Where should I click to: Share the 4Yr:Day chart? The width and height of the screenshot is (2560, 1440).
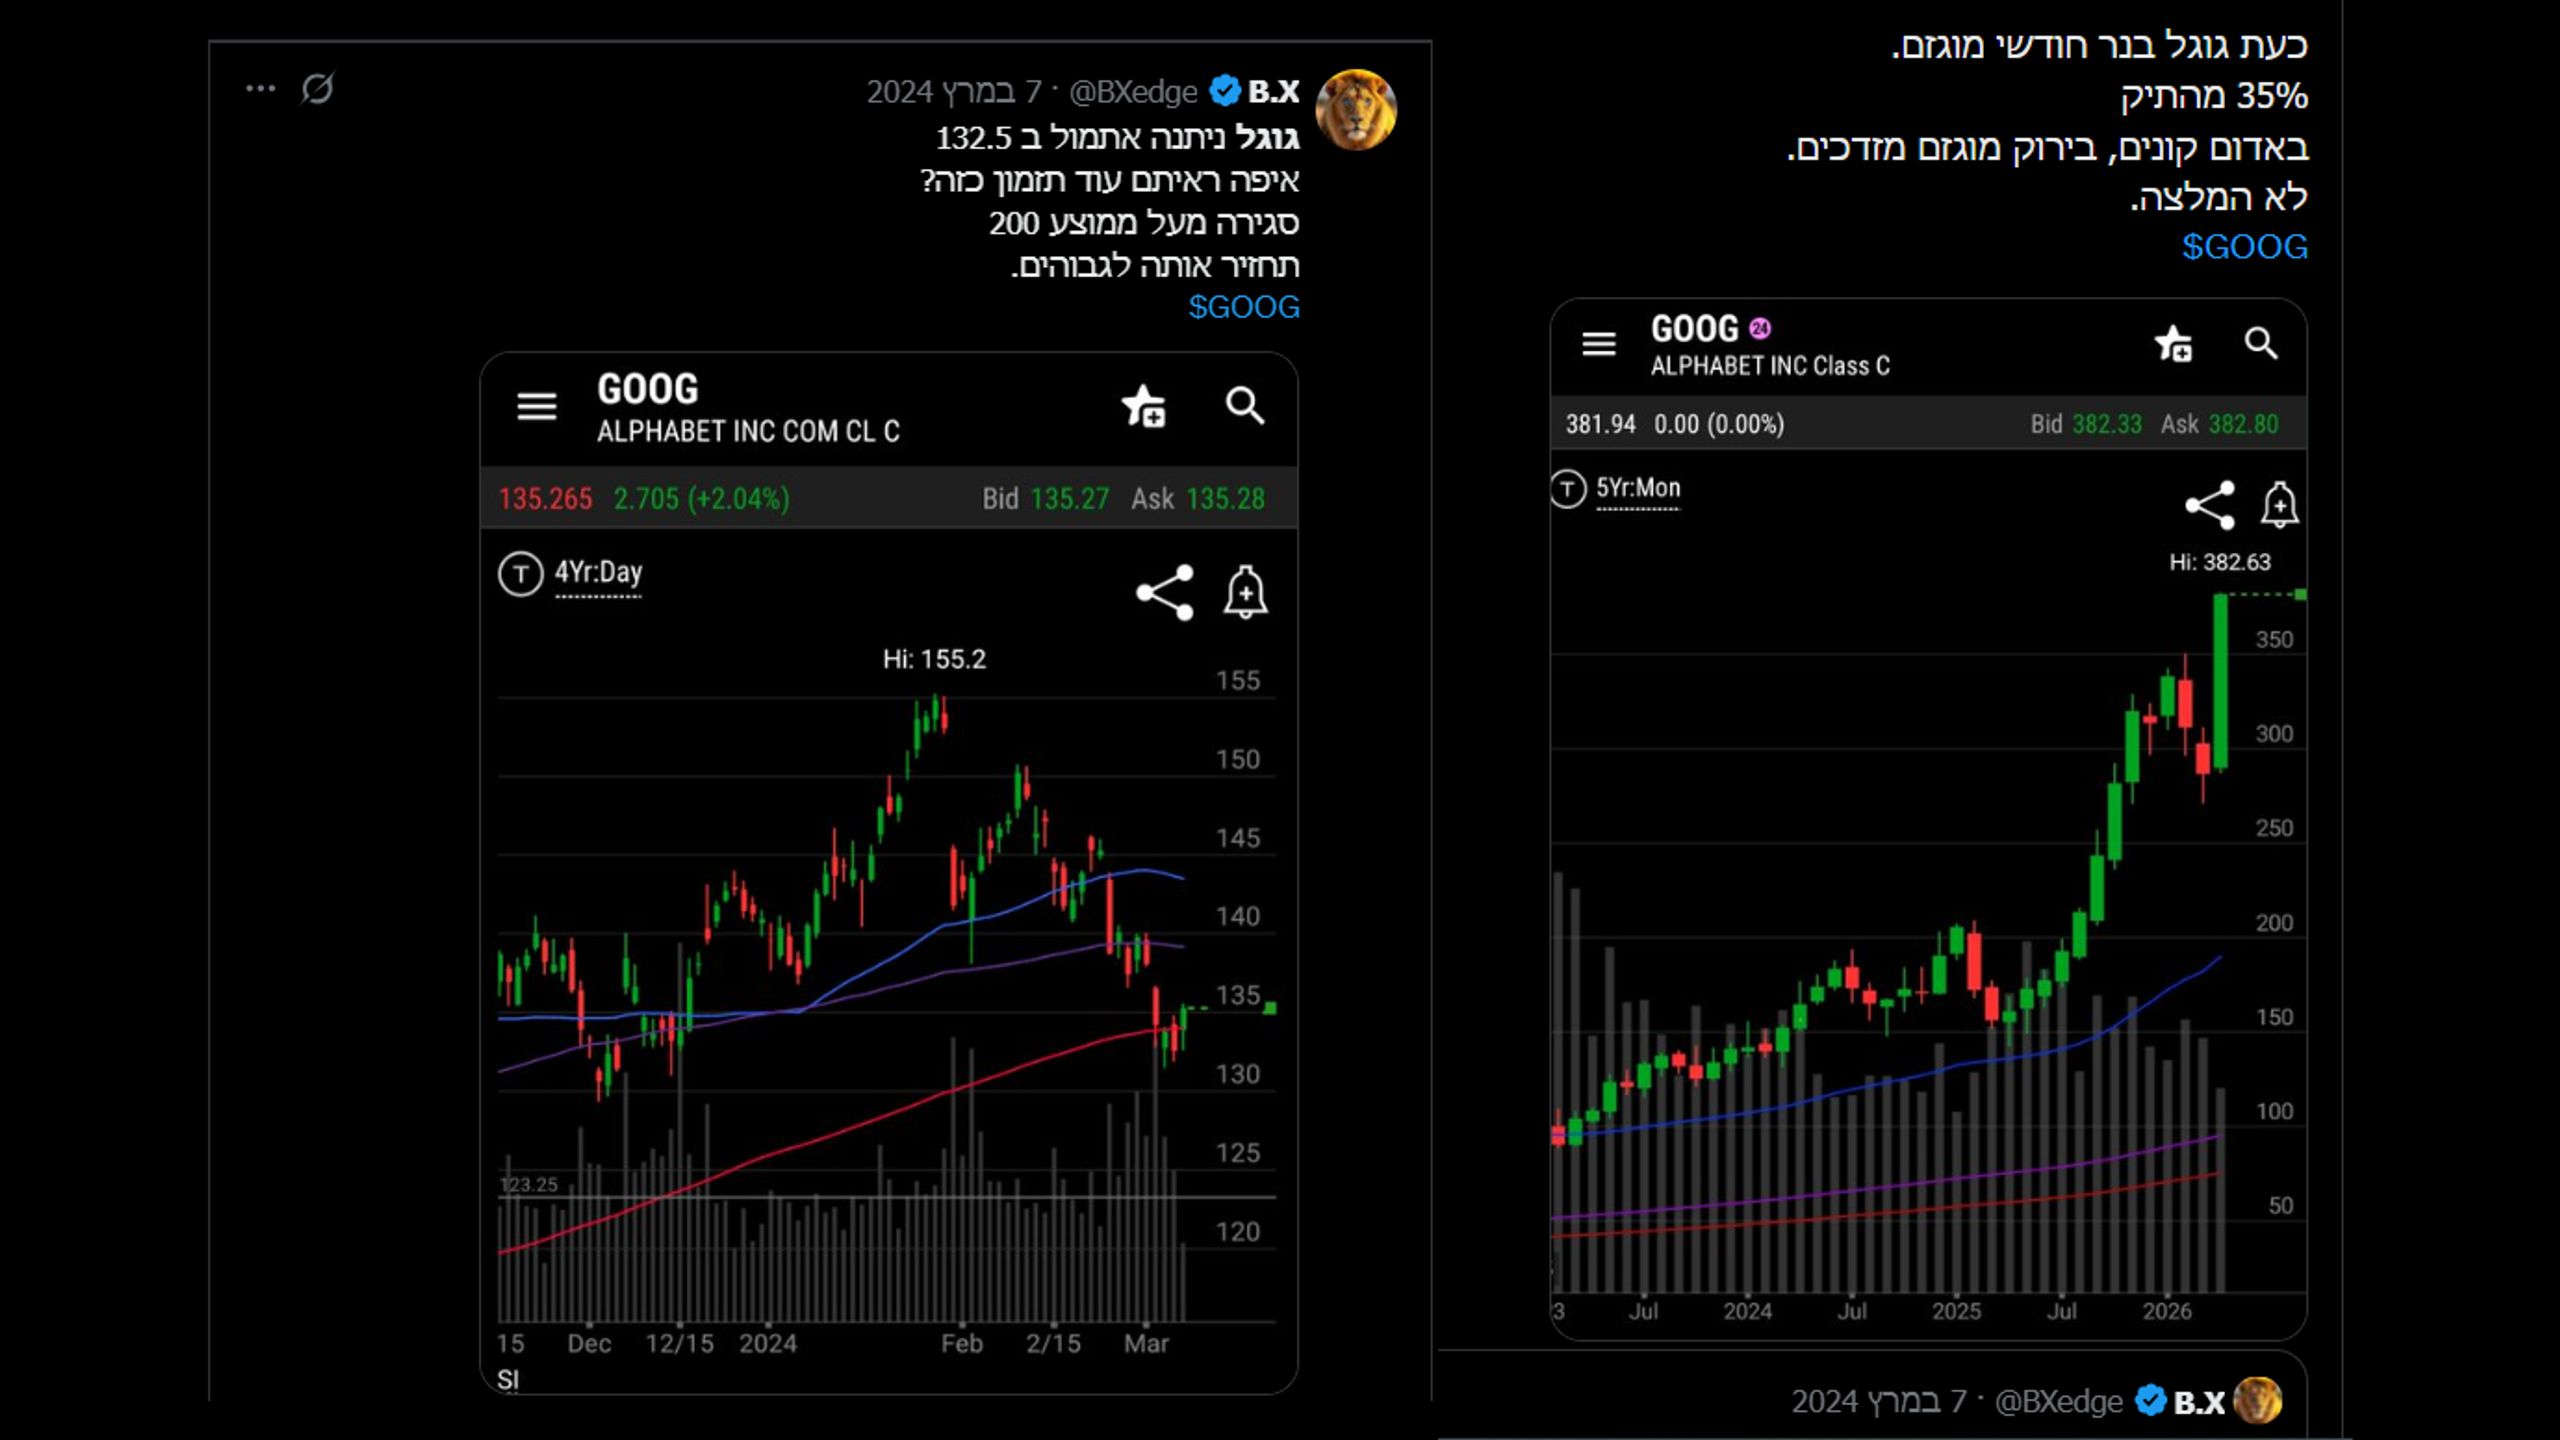click(1165, 593)
